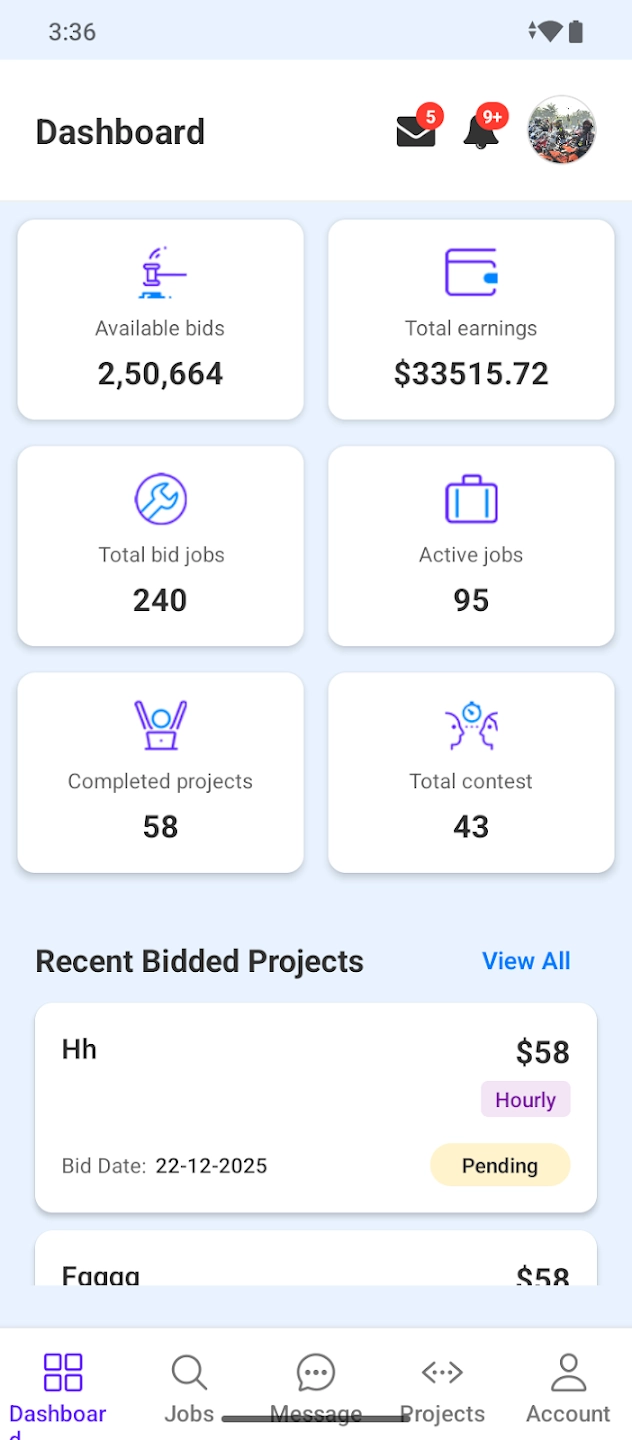The image size is (632, 1440).
Task: Tap the Total bid jobs wrench icon
Action: 160,499
